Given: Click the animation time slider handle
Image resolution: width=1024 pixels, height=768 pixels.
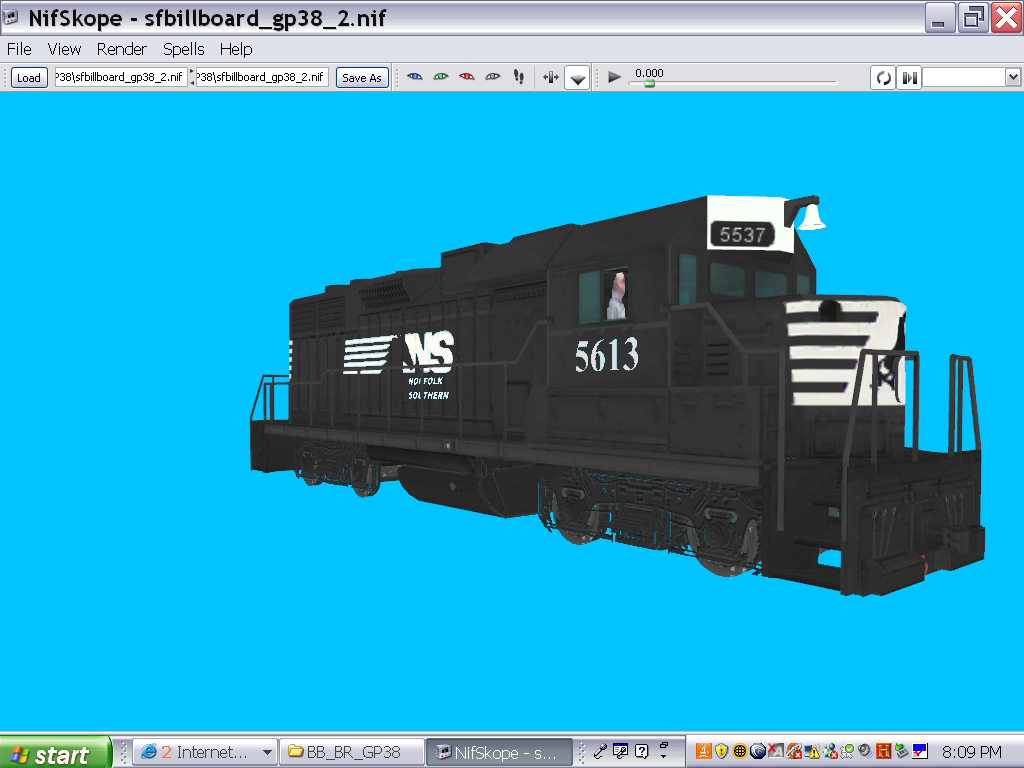Looking at the screenshot, I should [x=649, y=83].
